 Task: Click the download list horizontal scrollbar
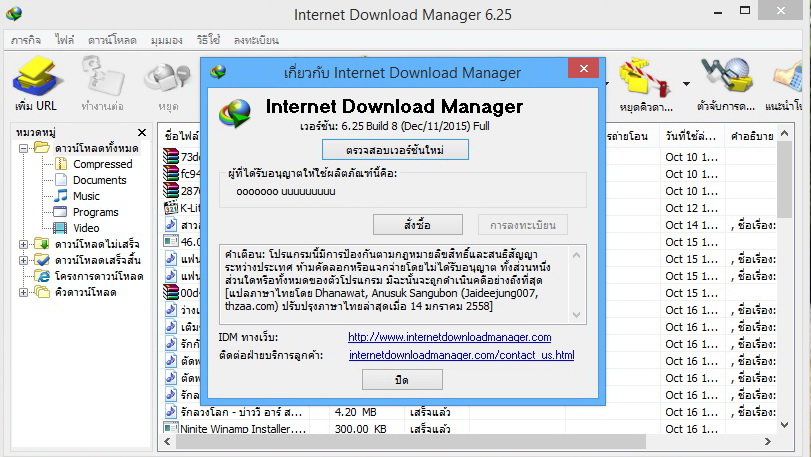click(411, 441)
